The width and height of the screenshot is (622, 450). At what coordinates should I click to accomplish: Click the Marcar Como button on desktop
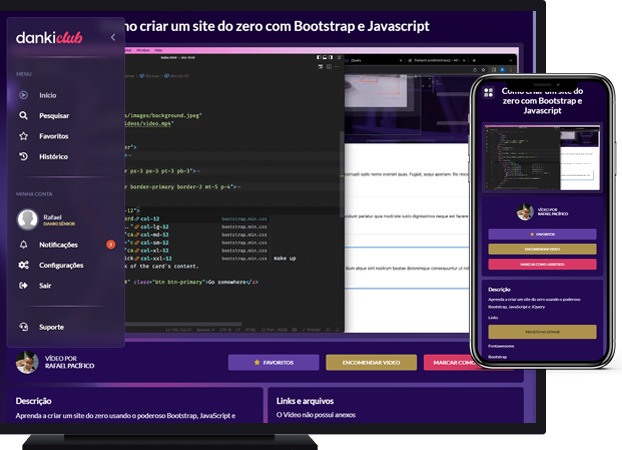[x=448, y=362]
